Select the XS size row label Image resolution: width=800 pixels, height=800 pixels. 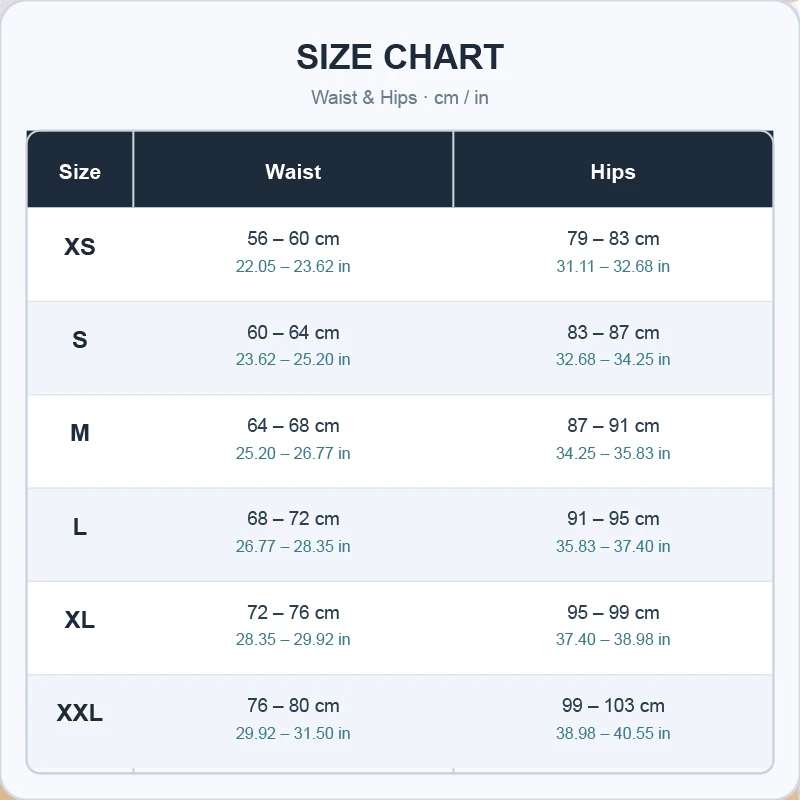click(x=80, y=246)
